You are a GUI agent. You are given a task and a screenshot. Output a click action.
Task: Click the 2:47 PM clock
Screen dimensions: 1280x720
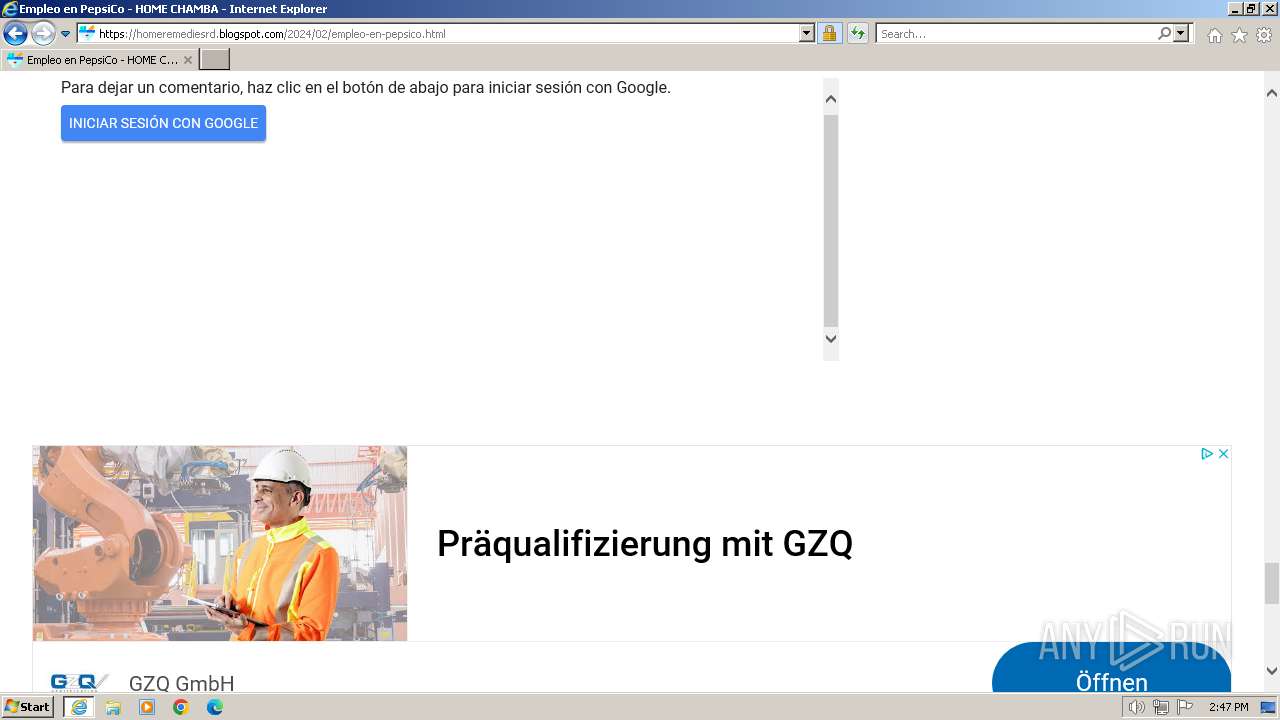click(1228, 707)
